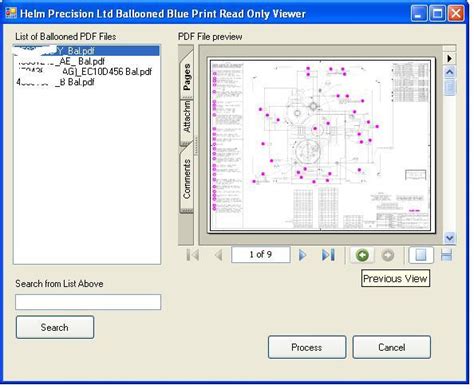Click the green Previous View icon

click(x=362, y=255)
